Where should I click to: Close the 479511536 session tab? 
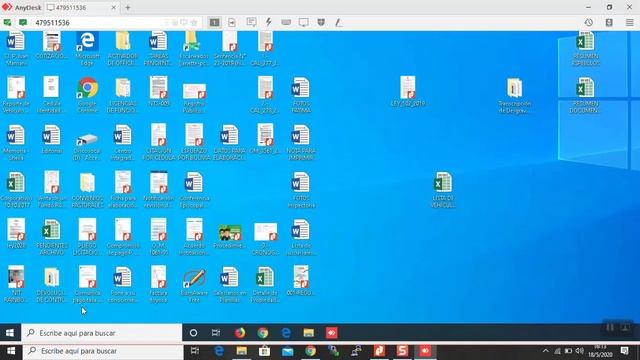click(113, 7)
